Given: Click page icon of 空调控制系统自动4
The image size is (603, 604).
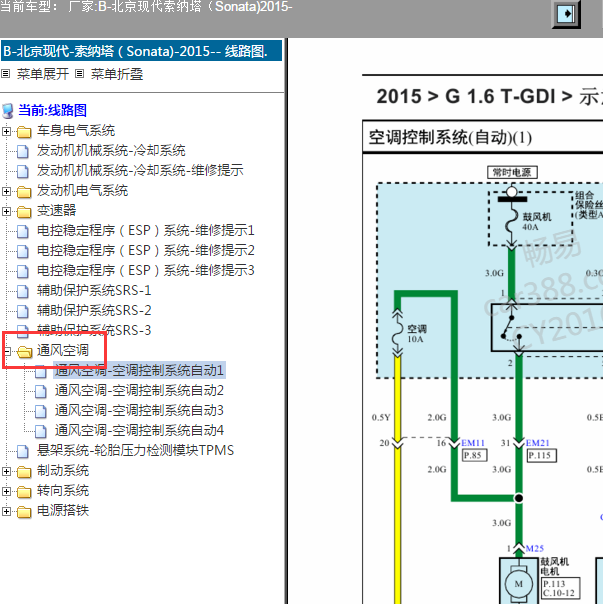Looking at the screenshot, I should (41, 431).
